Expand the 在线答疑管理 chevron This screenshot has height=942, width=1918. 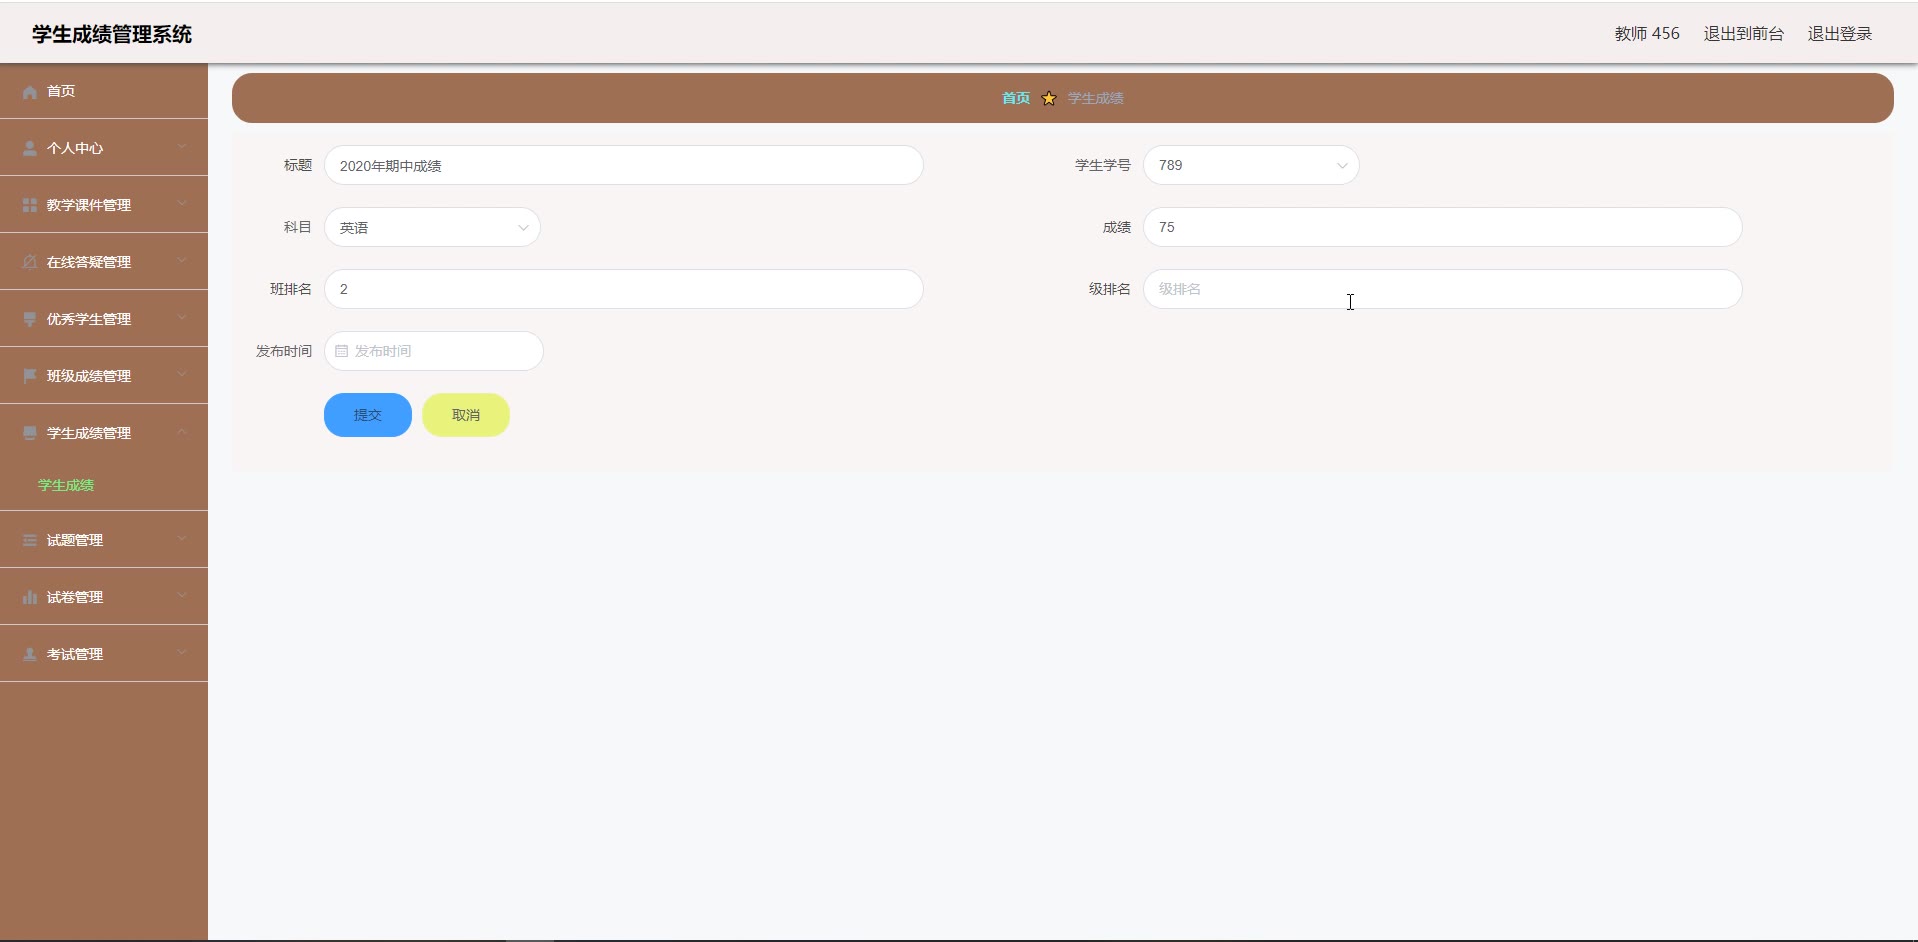click(x=182, y=261)
